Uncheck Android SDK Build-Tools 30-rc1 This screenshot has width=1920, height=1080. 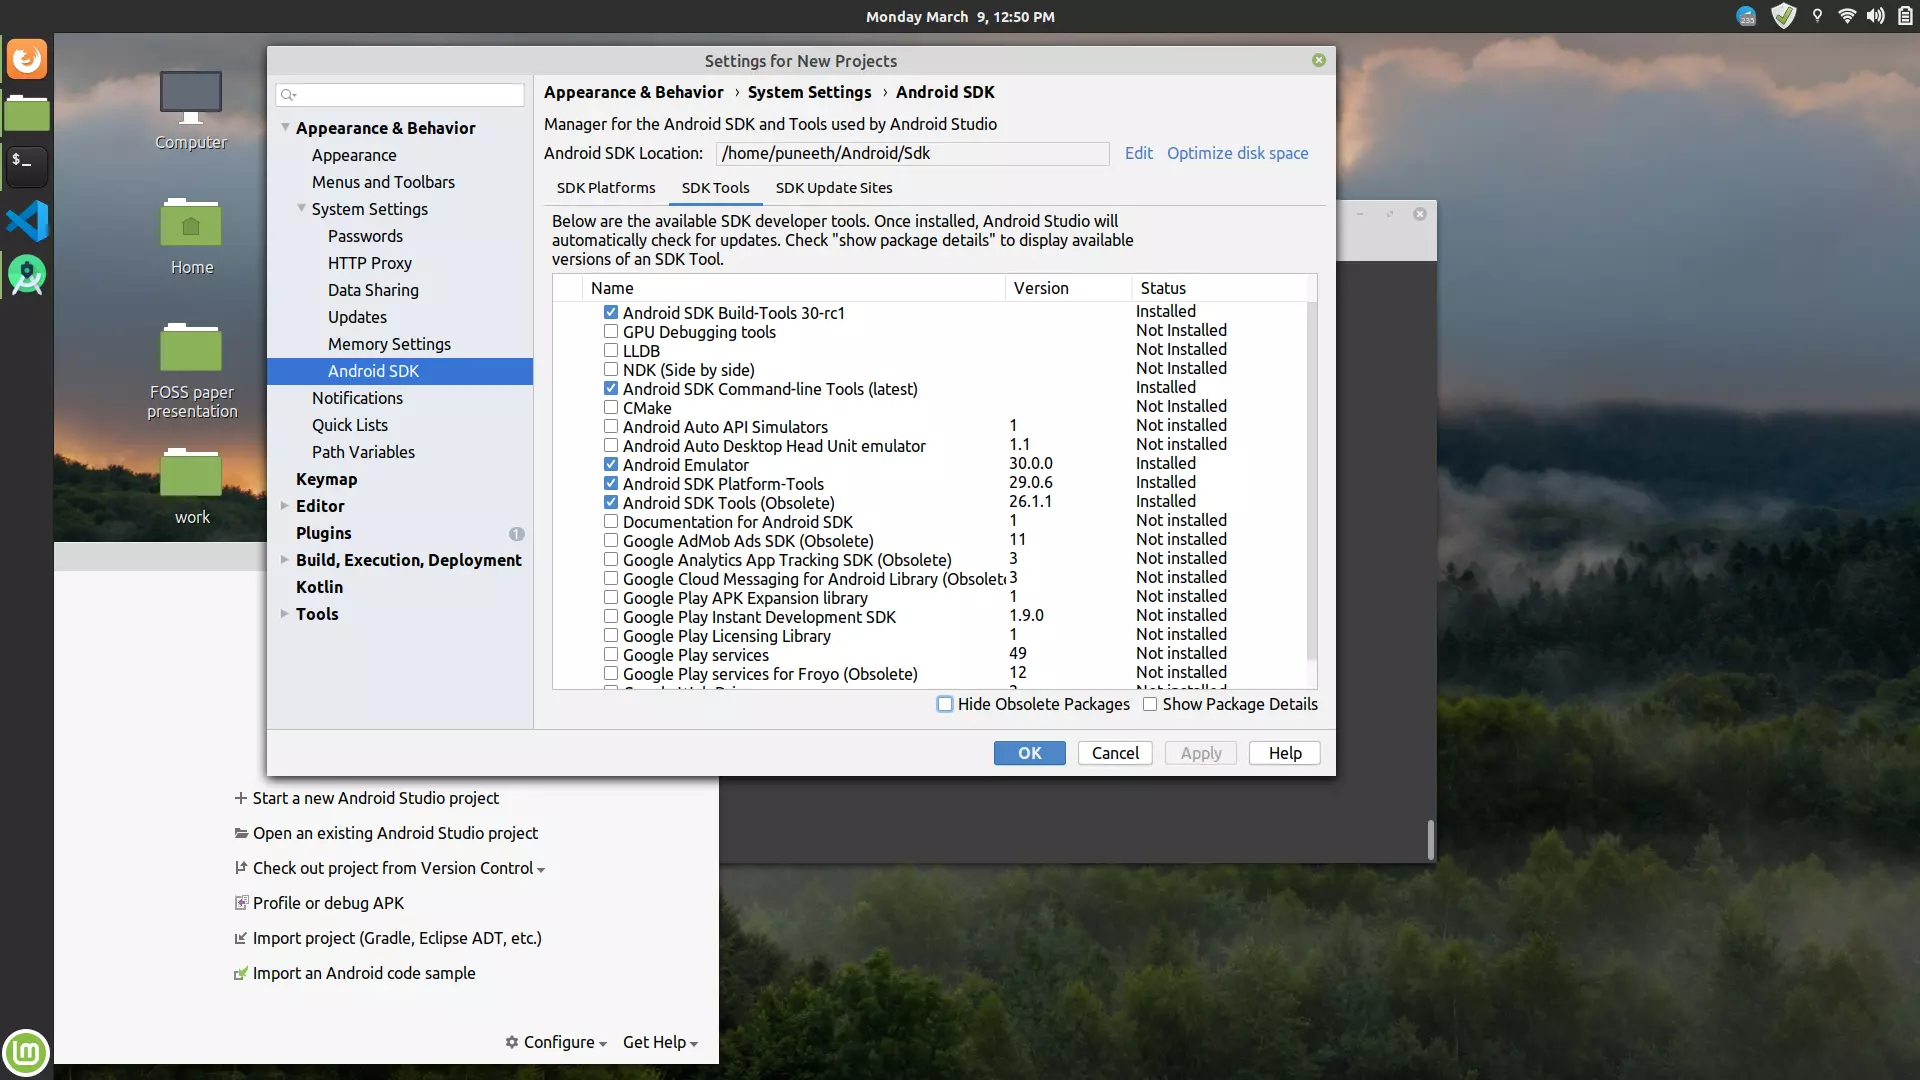[611, 313]
